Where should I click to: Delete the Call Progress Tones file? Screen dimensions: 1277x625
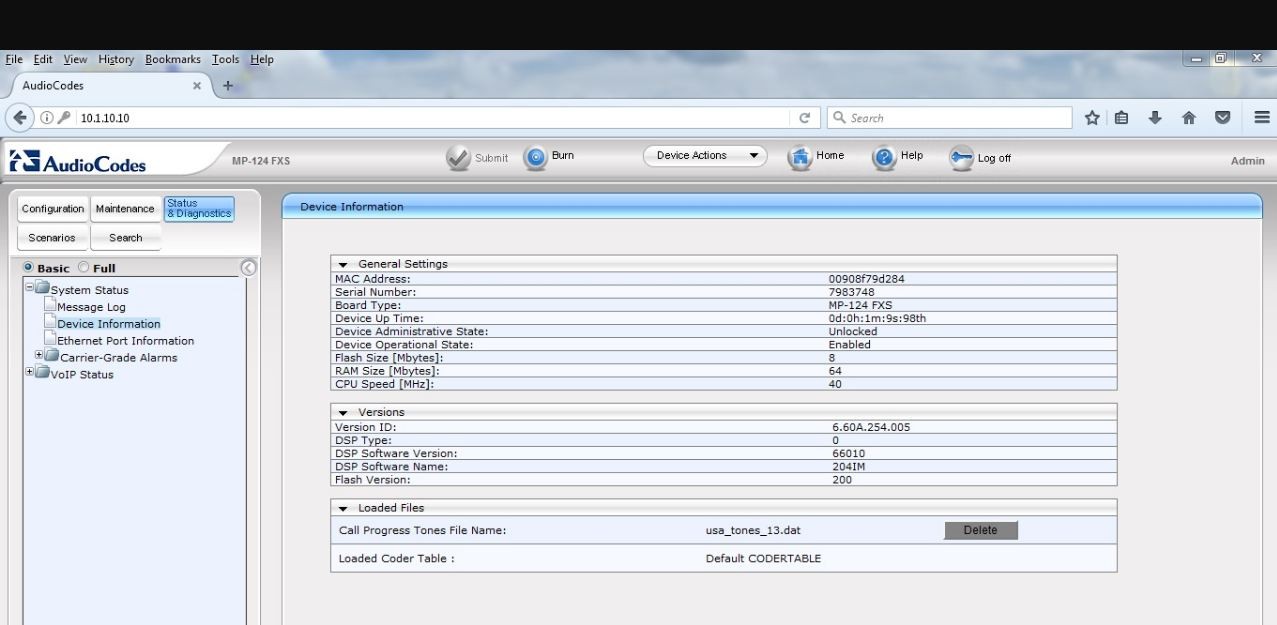(980, 530)
